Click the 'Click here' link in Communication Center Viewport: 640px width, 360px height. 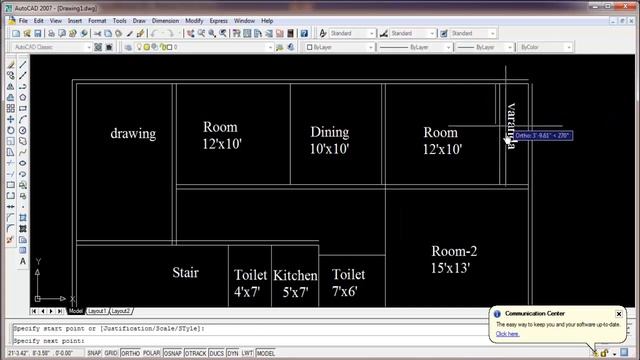tap(507, 334)
